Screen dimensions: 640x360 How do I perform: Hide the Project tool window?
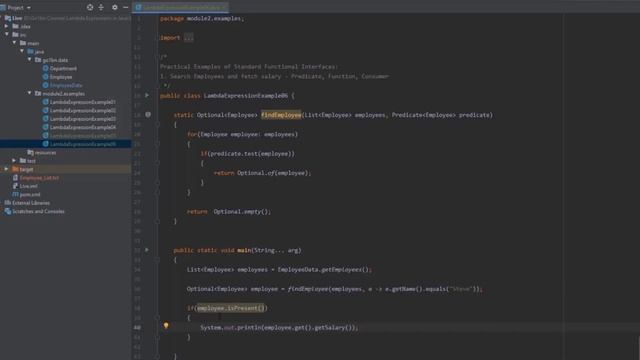coord(126,7)
